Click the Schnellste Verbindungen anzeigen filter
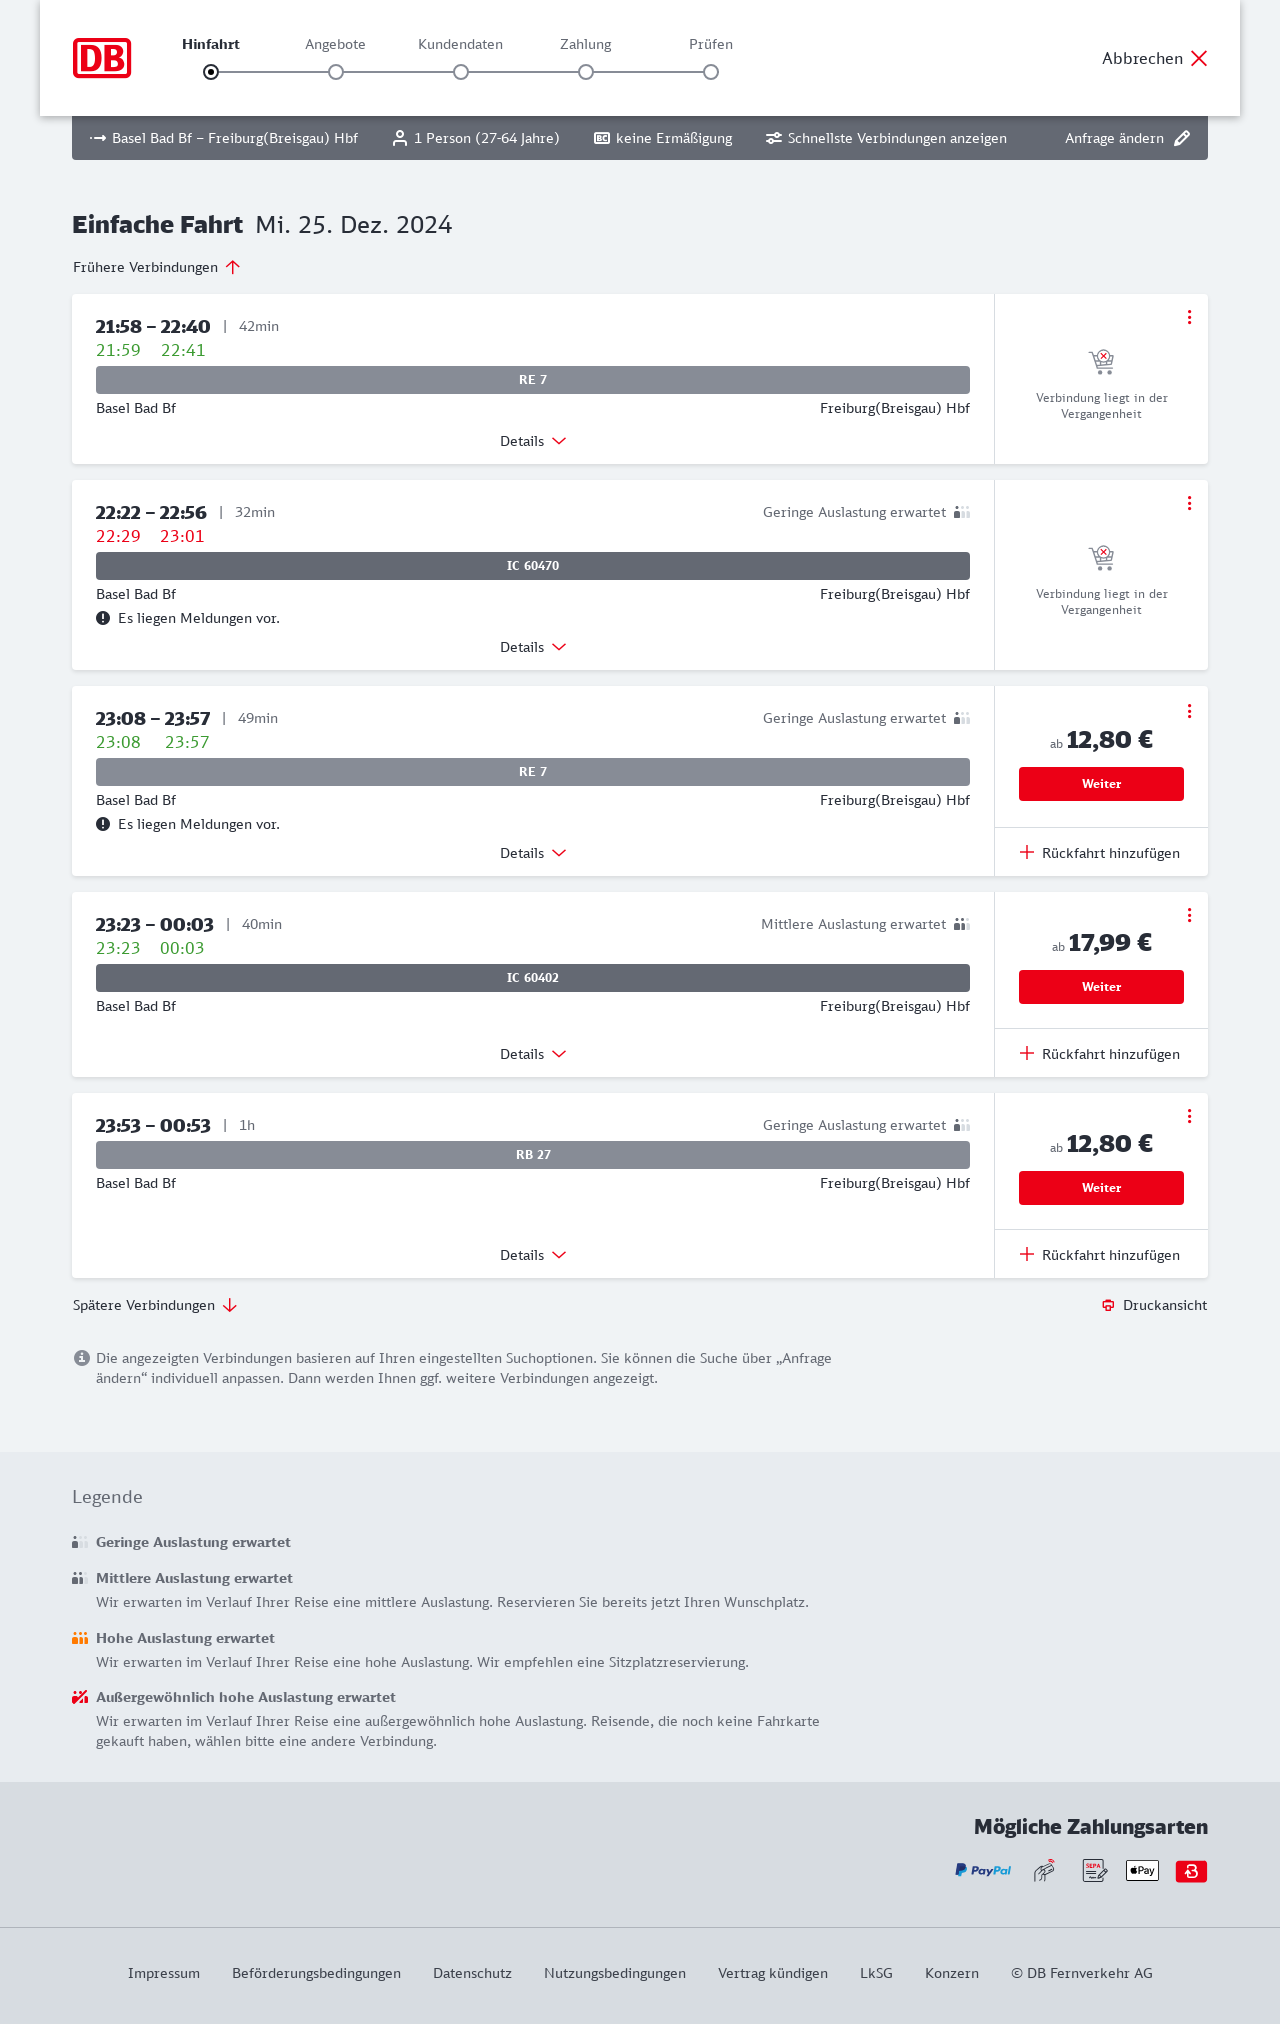Screen dimensions: 1280x2024 886,138
